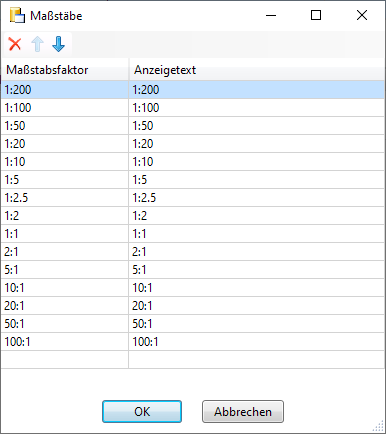This screenshot has height=434, width=386.
Task: Maximize the Maßstäbe window
Action: tap(316, 15)
